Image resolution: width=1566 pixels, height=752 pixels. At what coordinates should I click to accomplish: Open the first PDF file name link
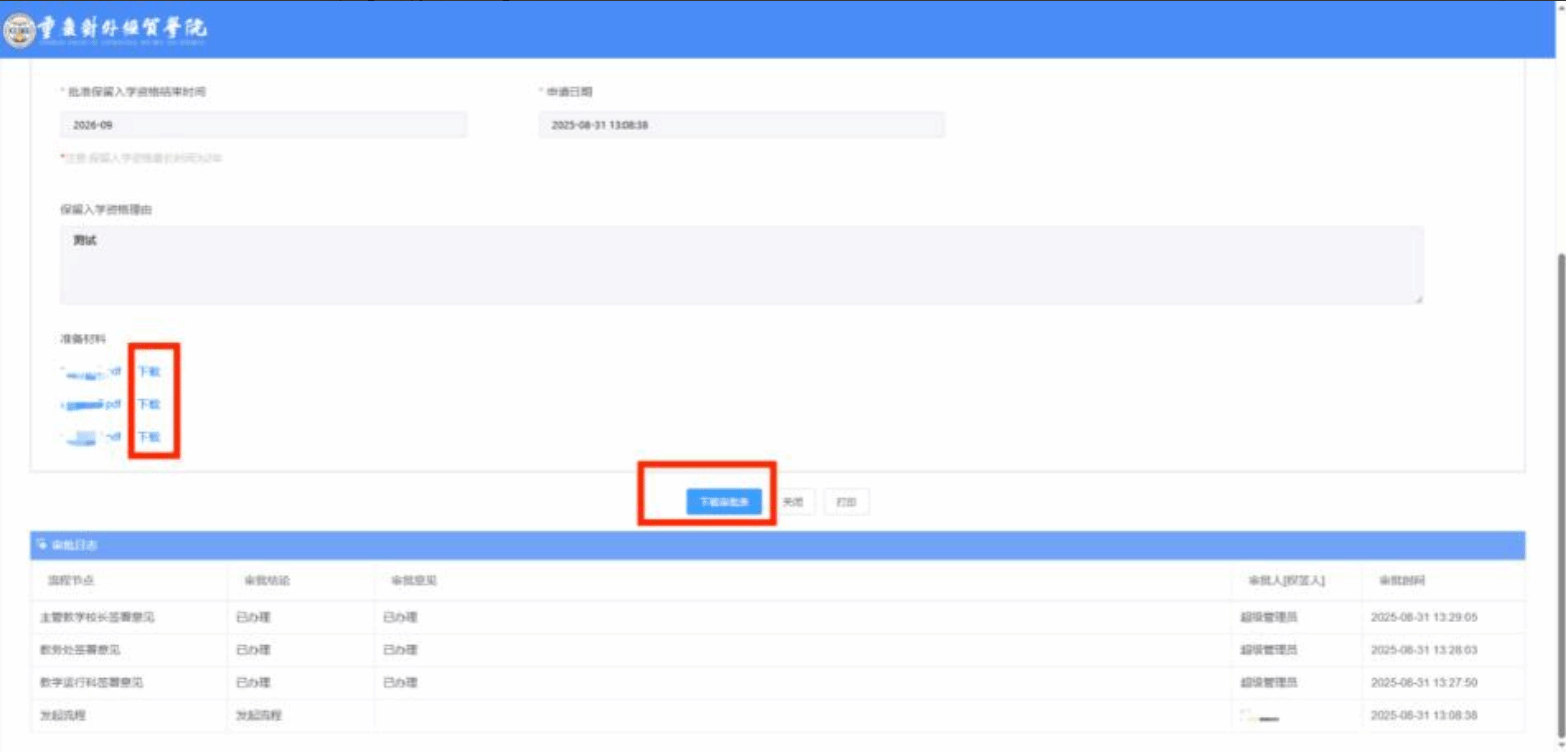(91, 372)
